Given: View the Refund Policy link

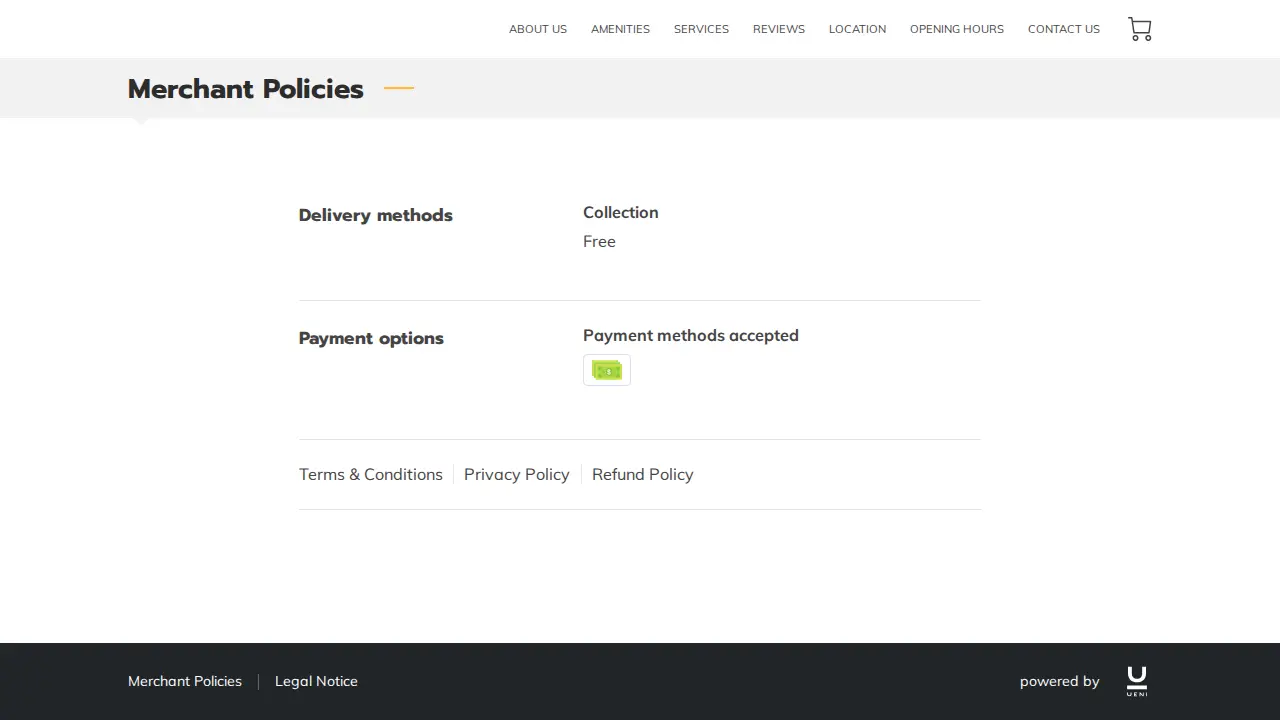Looking at the screenshot, I should (643, 474).
